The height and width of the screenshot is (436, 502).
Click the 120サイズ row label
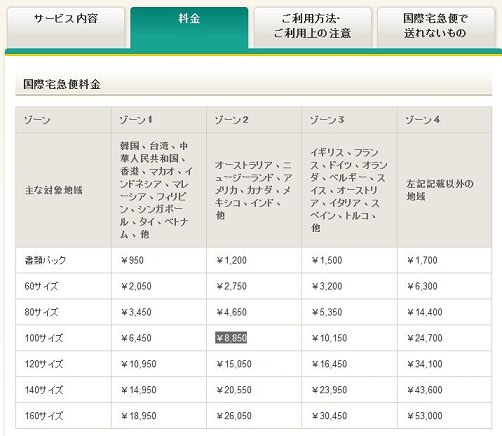[44, 364]
